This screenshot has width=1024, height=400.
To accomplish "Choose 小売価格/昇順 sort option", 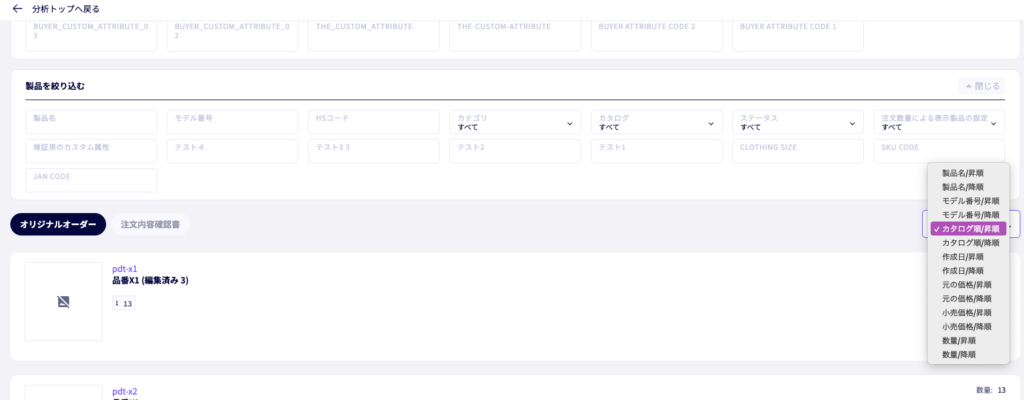I will tap(968, 312).
